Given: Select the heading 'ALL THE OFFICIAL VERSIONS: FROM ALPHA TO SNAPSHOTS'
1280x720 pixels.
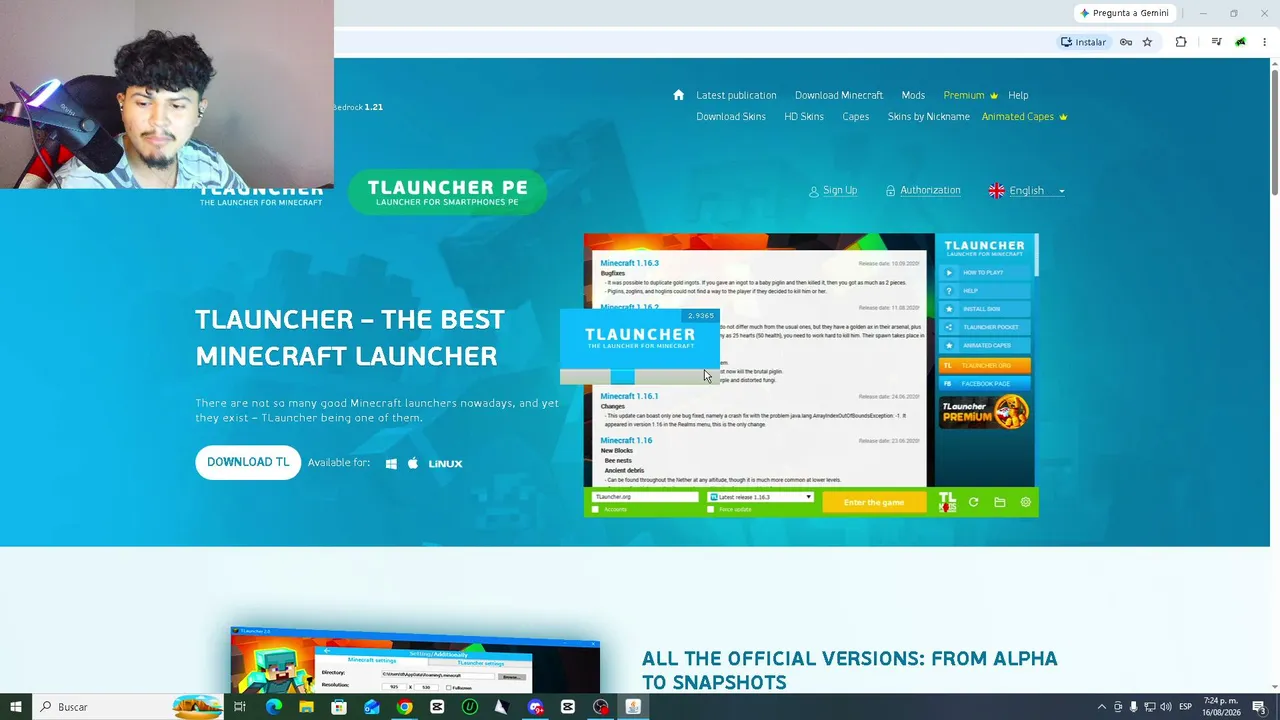Looking at the screenshot, I should click(849, 670).
